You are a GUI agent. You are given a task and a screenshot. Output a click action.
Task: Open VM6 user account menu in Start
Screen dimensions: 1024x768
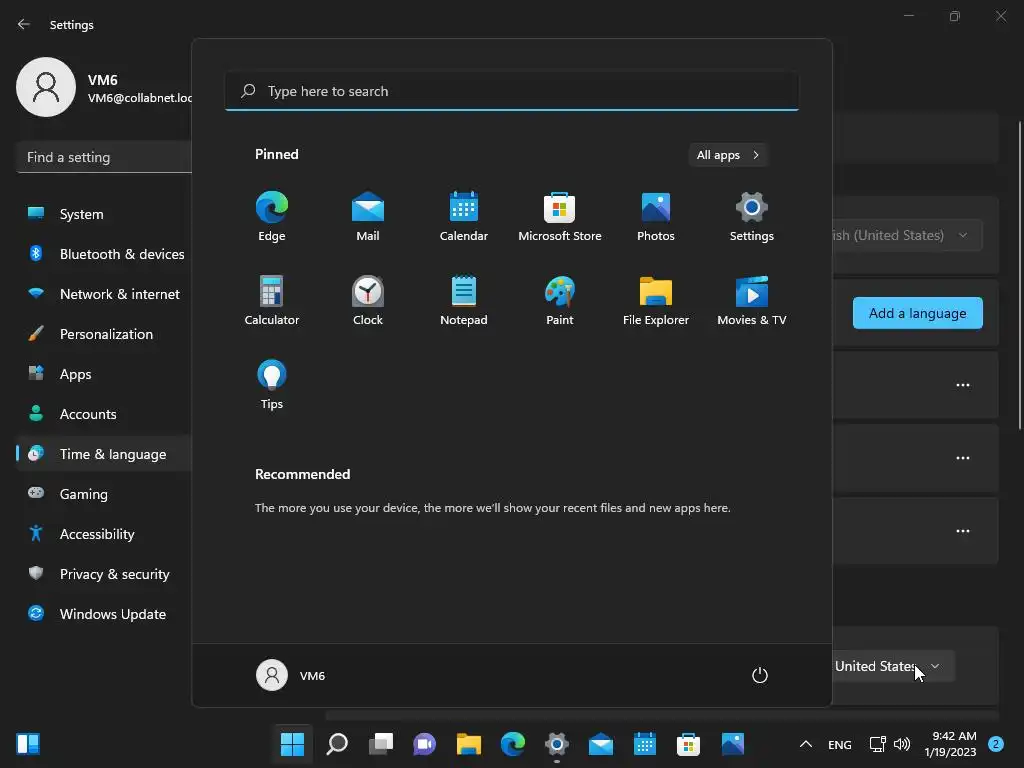291,675
